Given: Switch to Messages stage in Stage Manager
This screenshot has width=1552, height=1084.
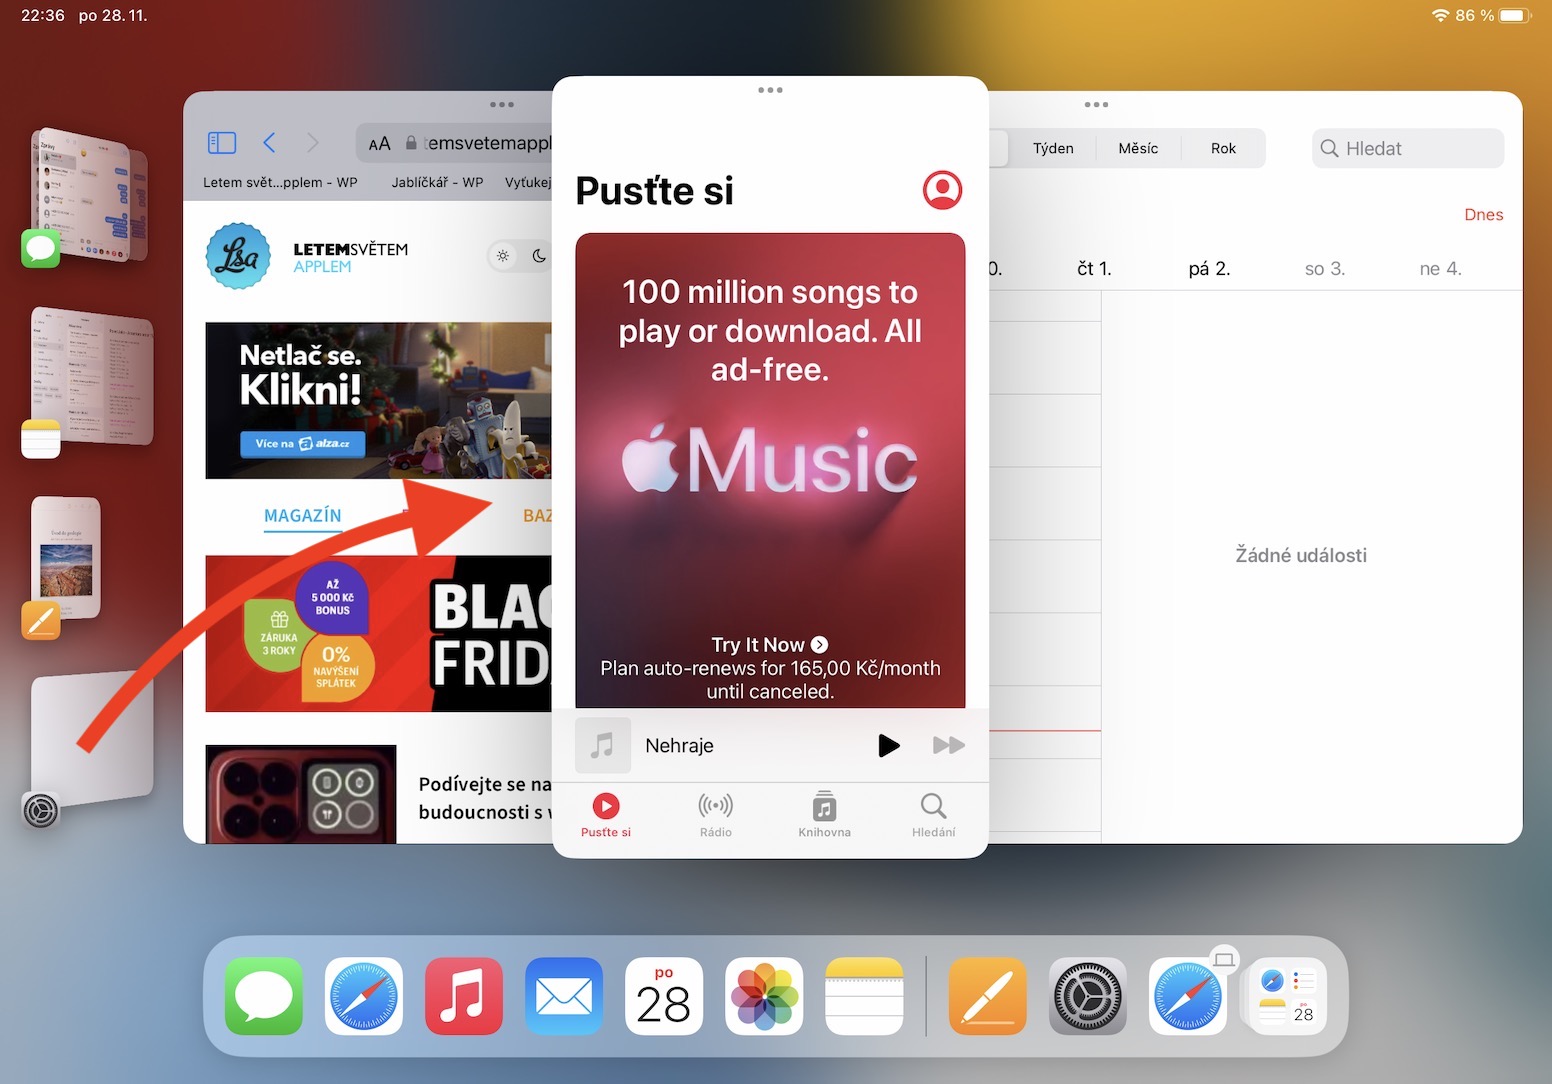Looking at the screenshot, I should click(x=88, y=196).
